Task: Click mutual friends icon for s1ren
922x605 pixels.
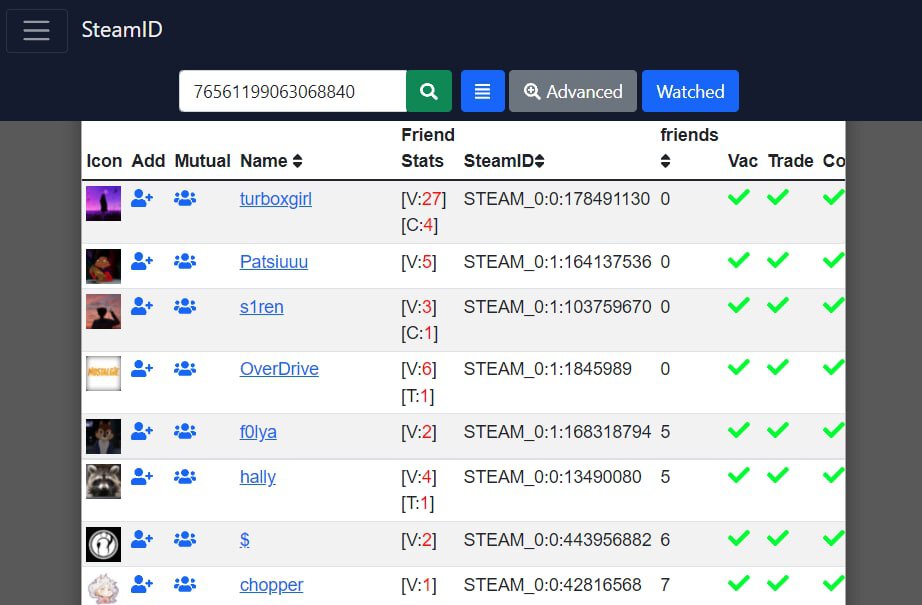Action: [185, 307]
